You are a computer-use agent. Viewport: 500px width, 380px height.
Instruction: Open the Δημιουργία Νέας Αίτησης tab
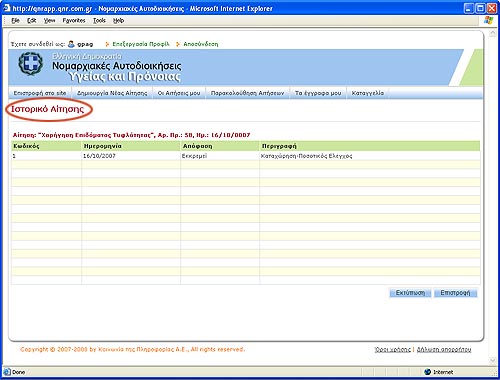tap(112, 93)
